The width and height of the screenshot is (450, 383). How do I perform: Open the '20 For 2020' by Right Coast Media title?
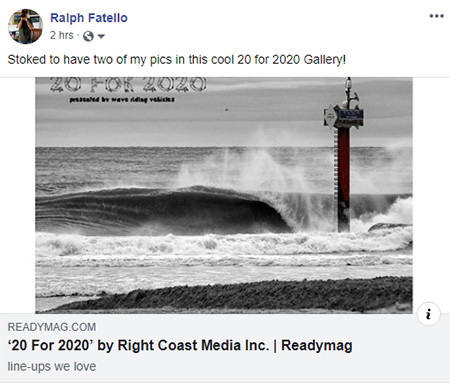[x=180, y=345]
